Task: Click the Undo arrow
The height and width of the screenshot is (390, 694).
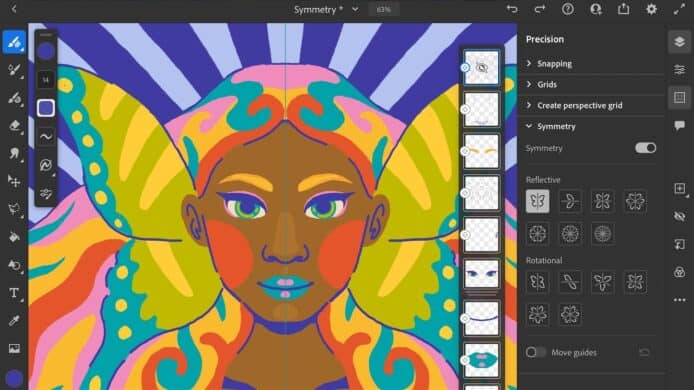Action: [x=512, y=9]
